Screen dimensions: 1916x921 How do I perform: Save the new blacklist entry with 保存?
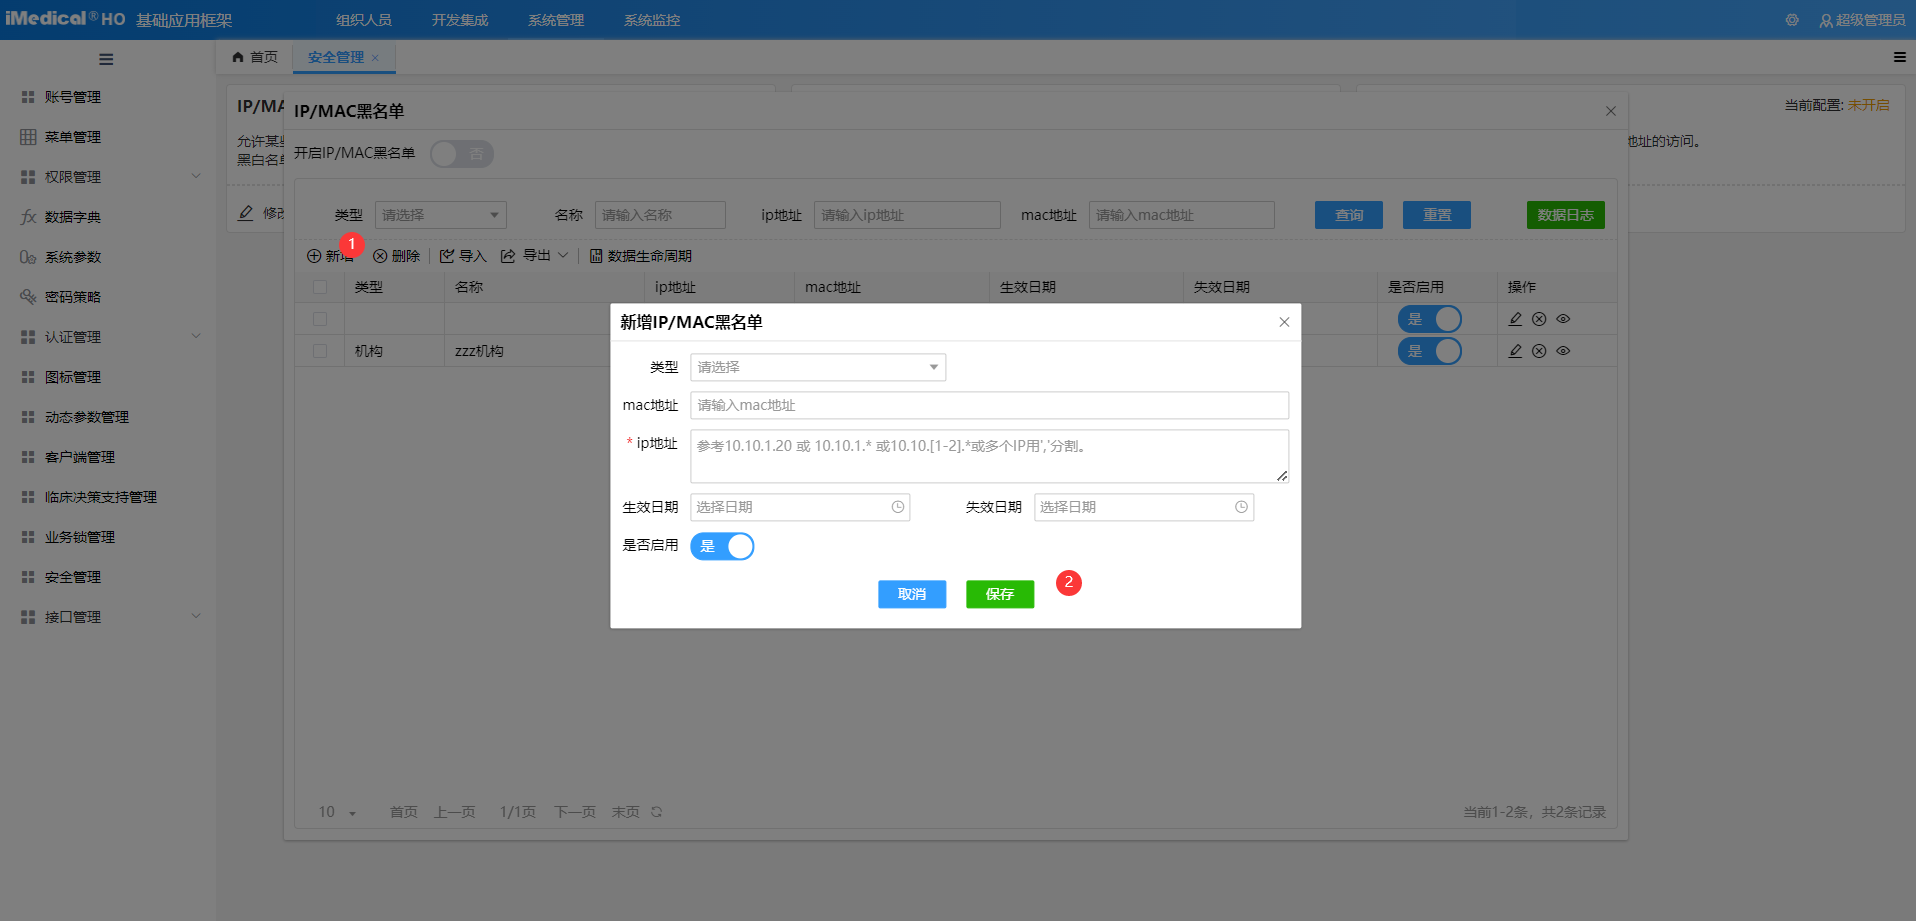[x=999, y=593]
